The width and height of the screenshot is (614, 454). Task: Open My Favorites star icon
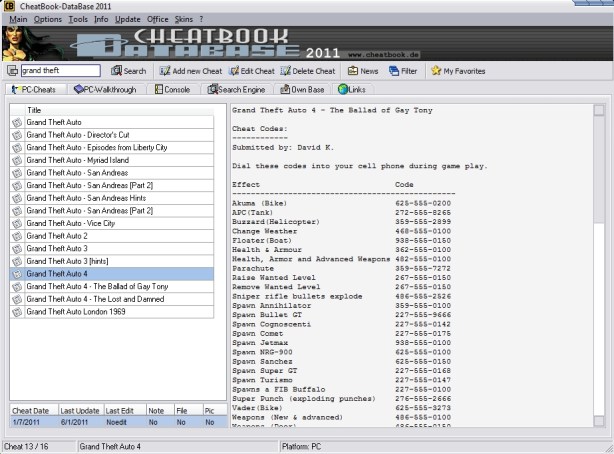(436, 71)
